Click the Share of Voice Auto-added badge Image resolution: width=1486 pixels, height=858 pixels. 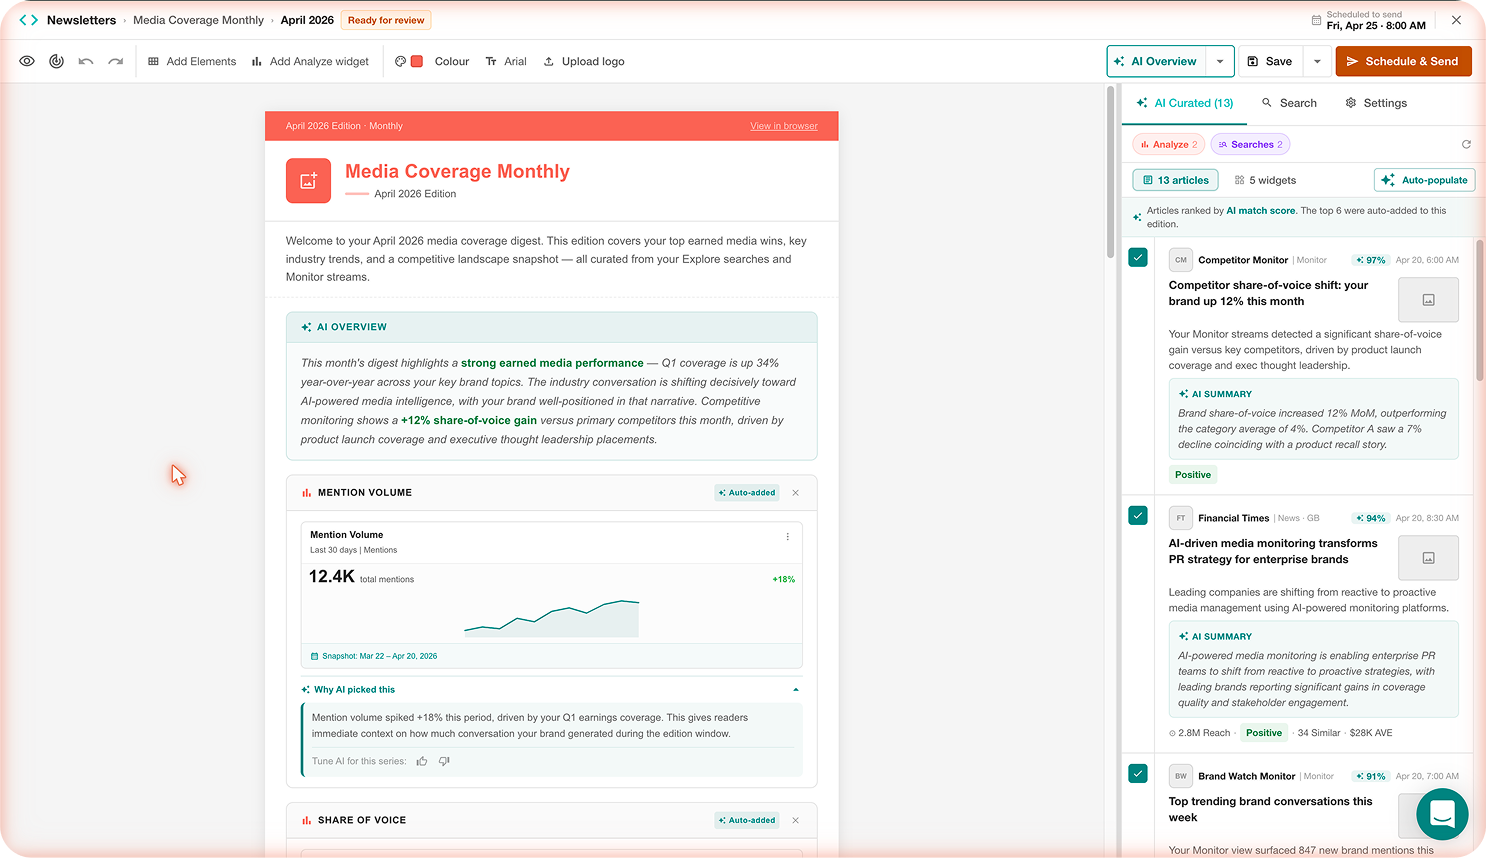[x=747, y=820]
